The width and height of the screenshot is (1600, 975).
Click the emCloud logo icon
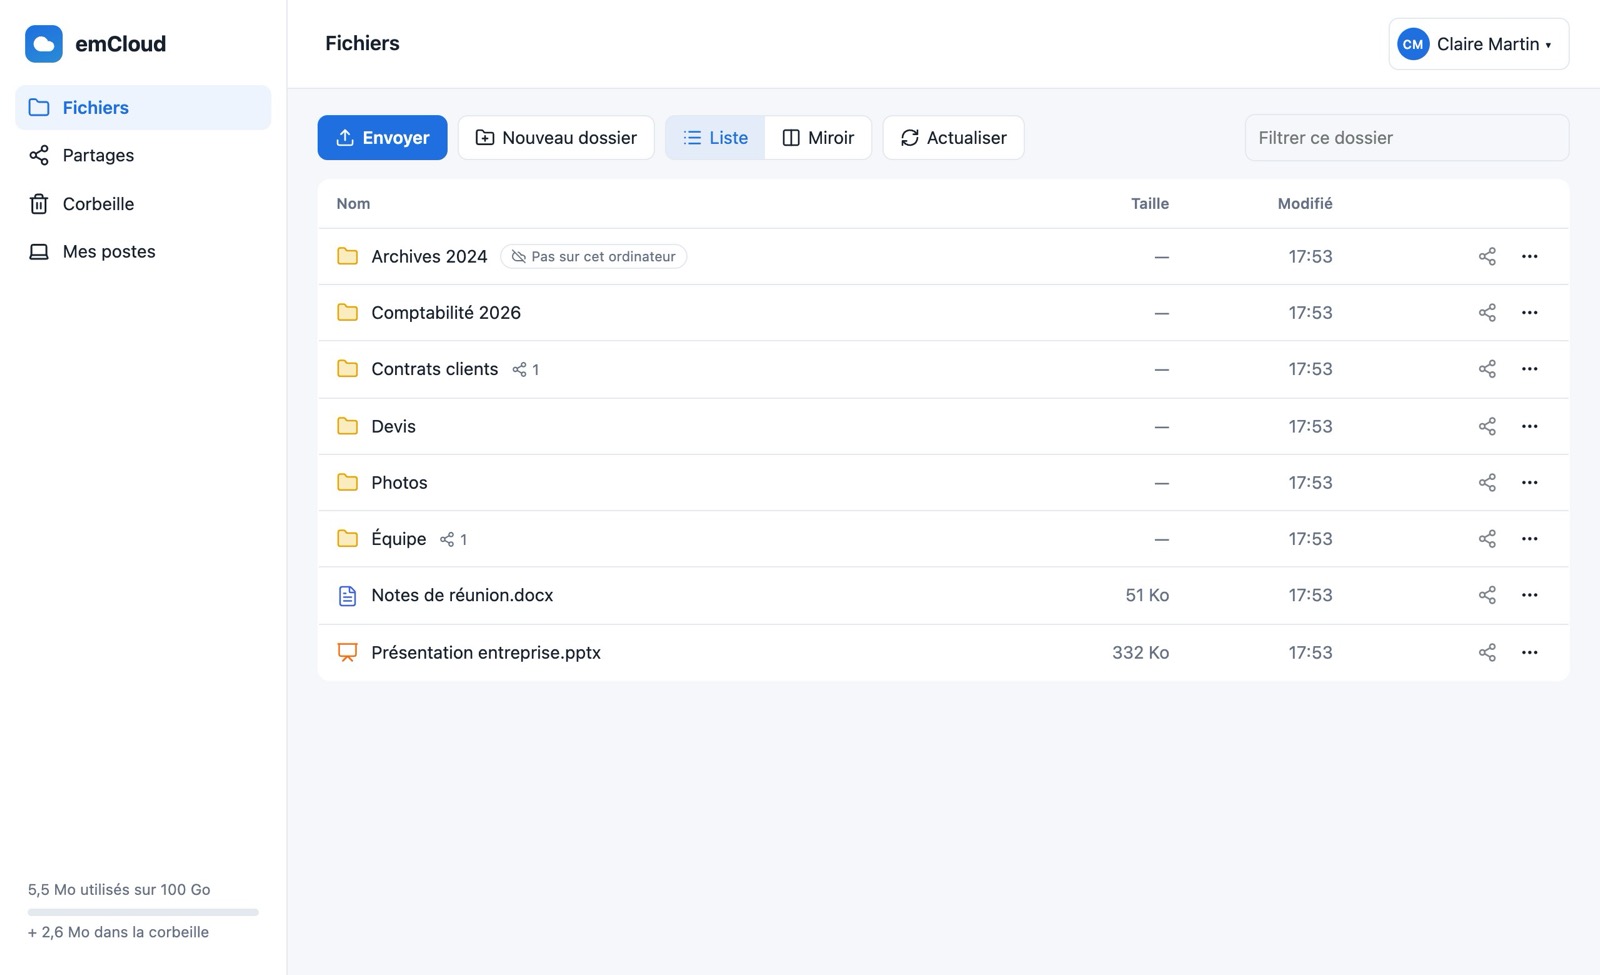pyautogui.click(x=44, y=44)
